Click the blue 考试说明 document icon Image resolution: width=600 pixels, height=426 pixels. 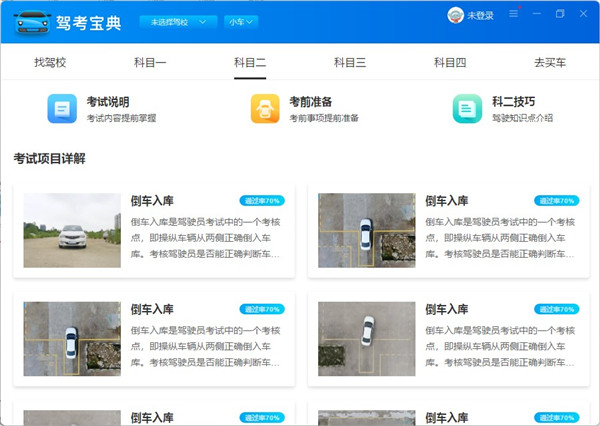pyautogui.click(x=62, y=109)
